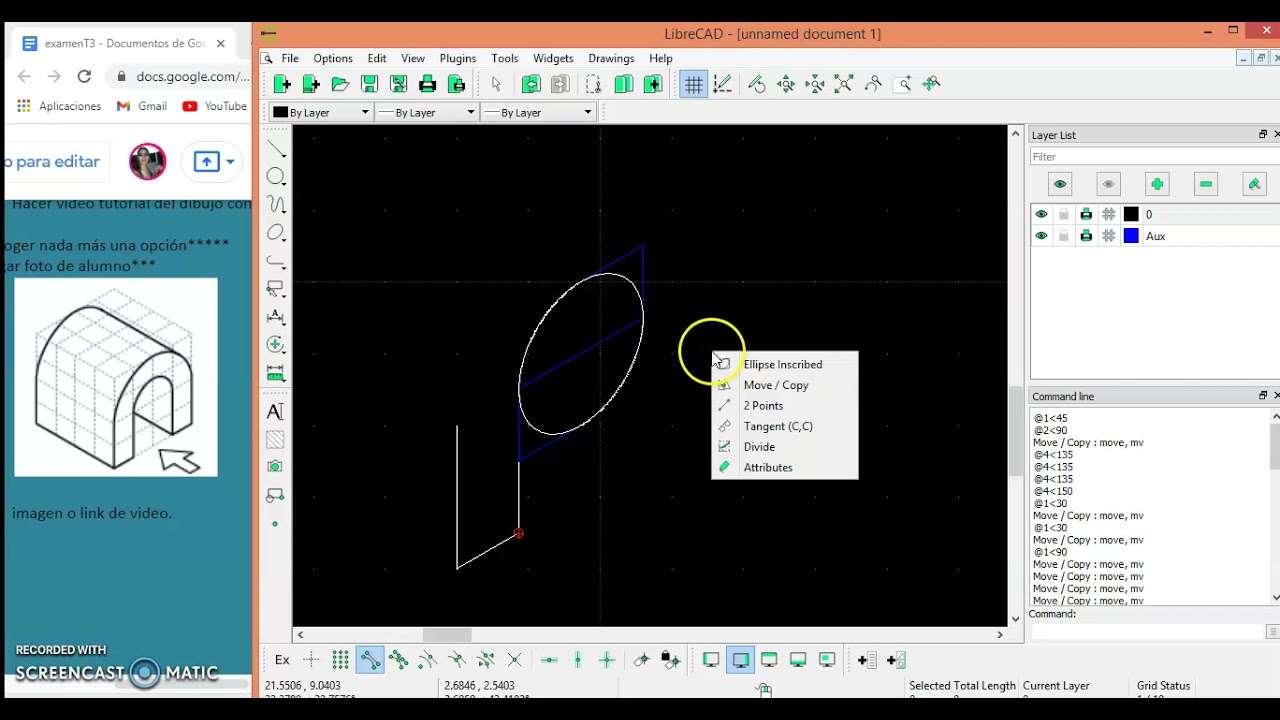The width and height of the screenshot is (1280, 720).
Task: Reload the browser page
Action: coord(84,76)
